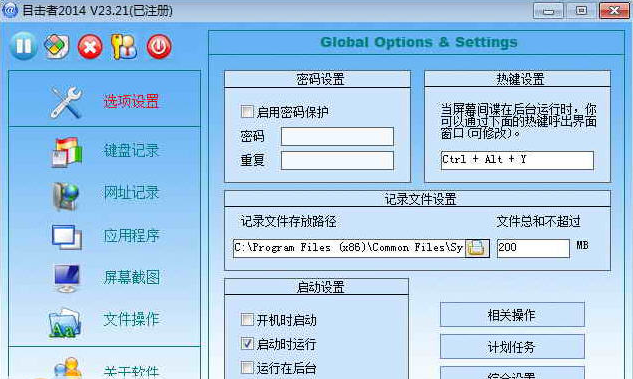Click the Ctrl + Alt + Y hotkey field
This screenshot has width=633, height=379.
tap(517, 160)
